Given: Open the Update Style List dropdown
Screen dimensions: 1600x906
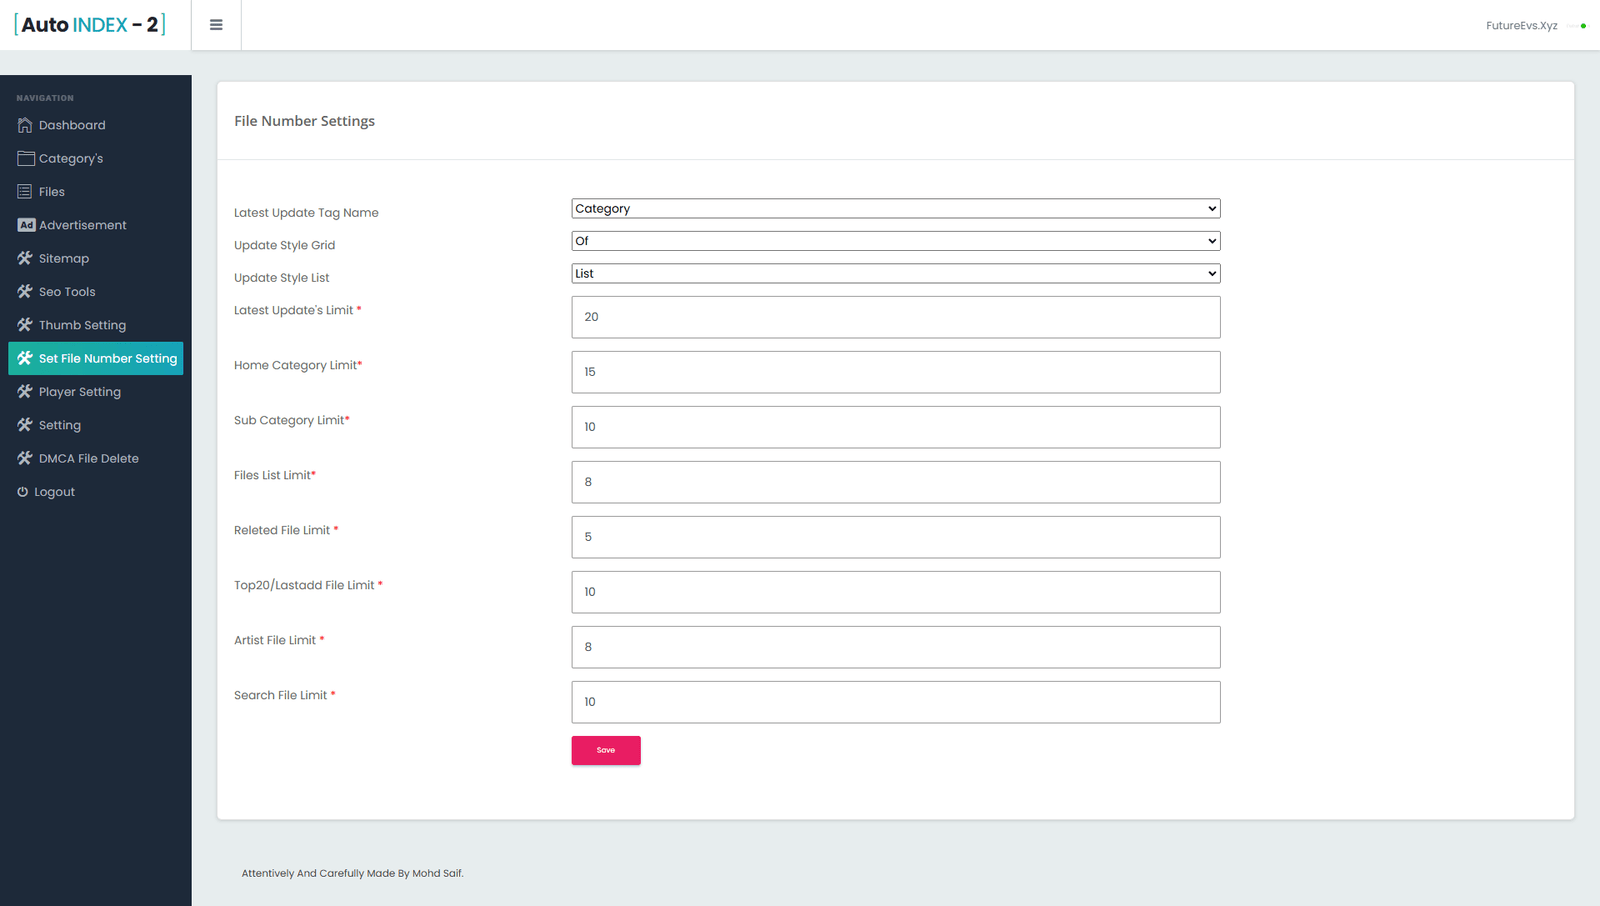Looking at the screenshot, I should click(x=895, y=274).
